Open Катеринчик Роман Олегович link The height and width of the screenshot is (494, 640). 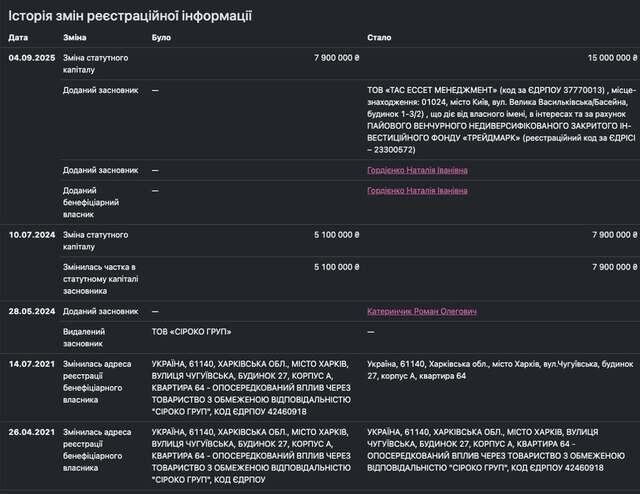tap(422, 312)
